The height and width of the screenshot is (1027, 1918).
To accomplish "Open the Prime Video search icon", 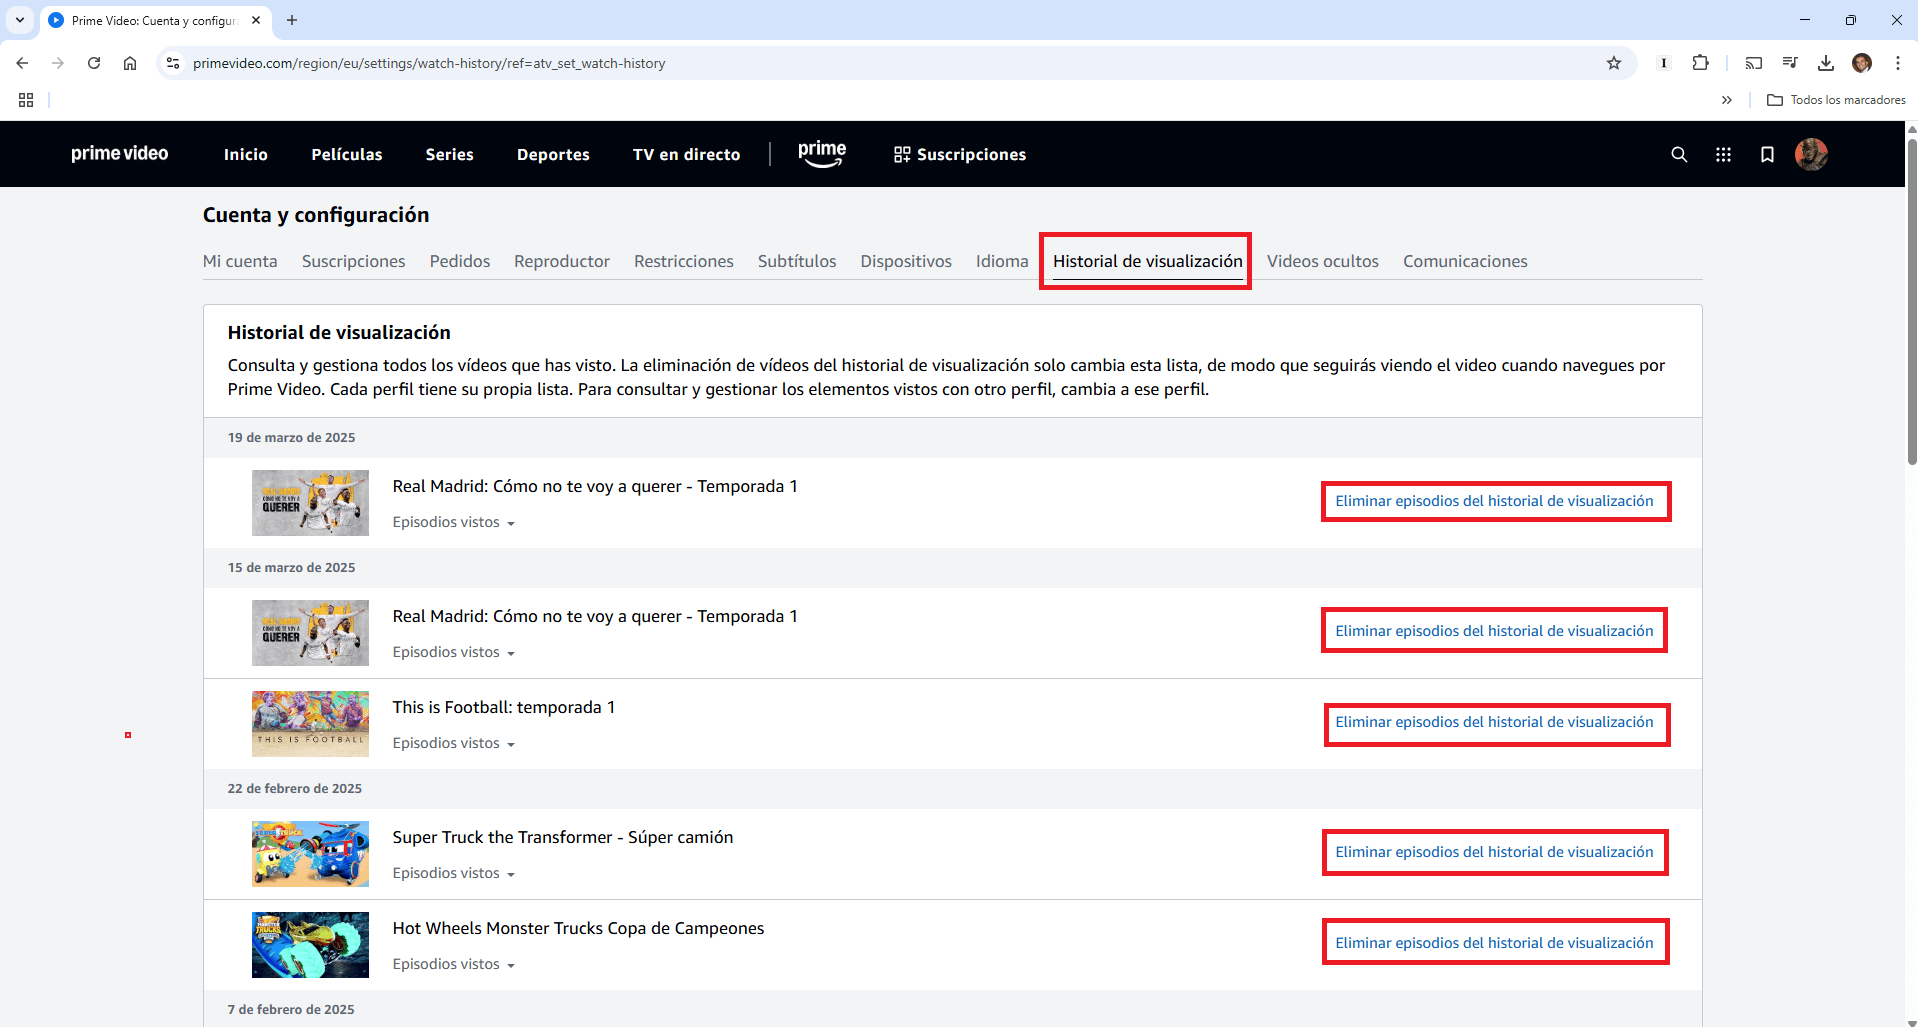I will (1679, 154).
